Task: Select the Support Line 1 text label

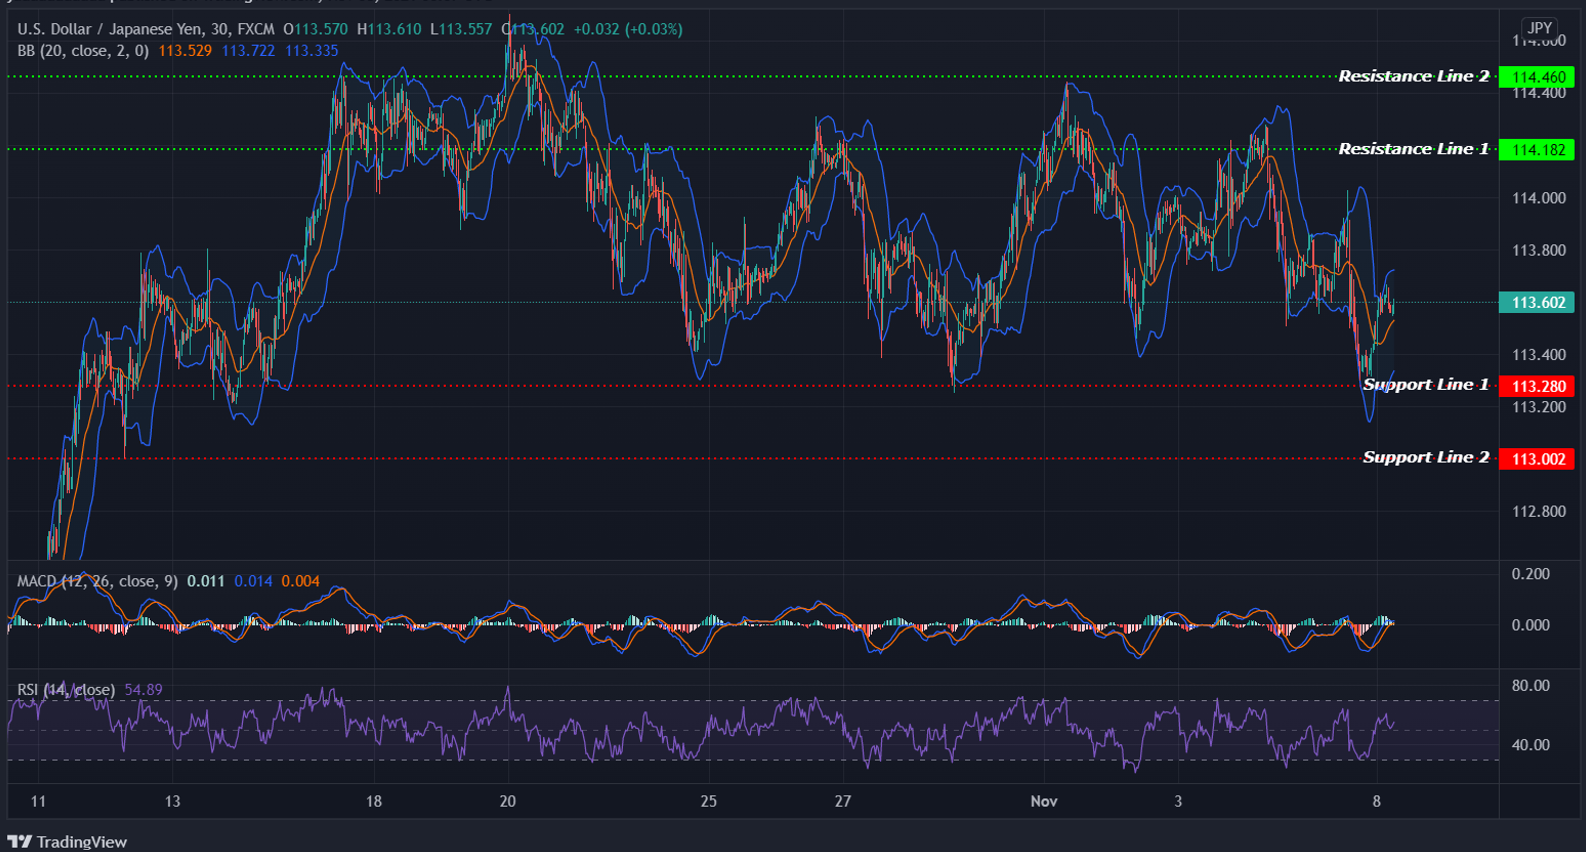Action: point(1426,385)
